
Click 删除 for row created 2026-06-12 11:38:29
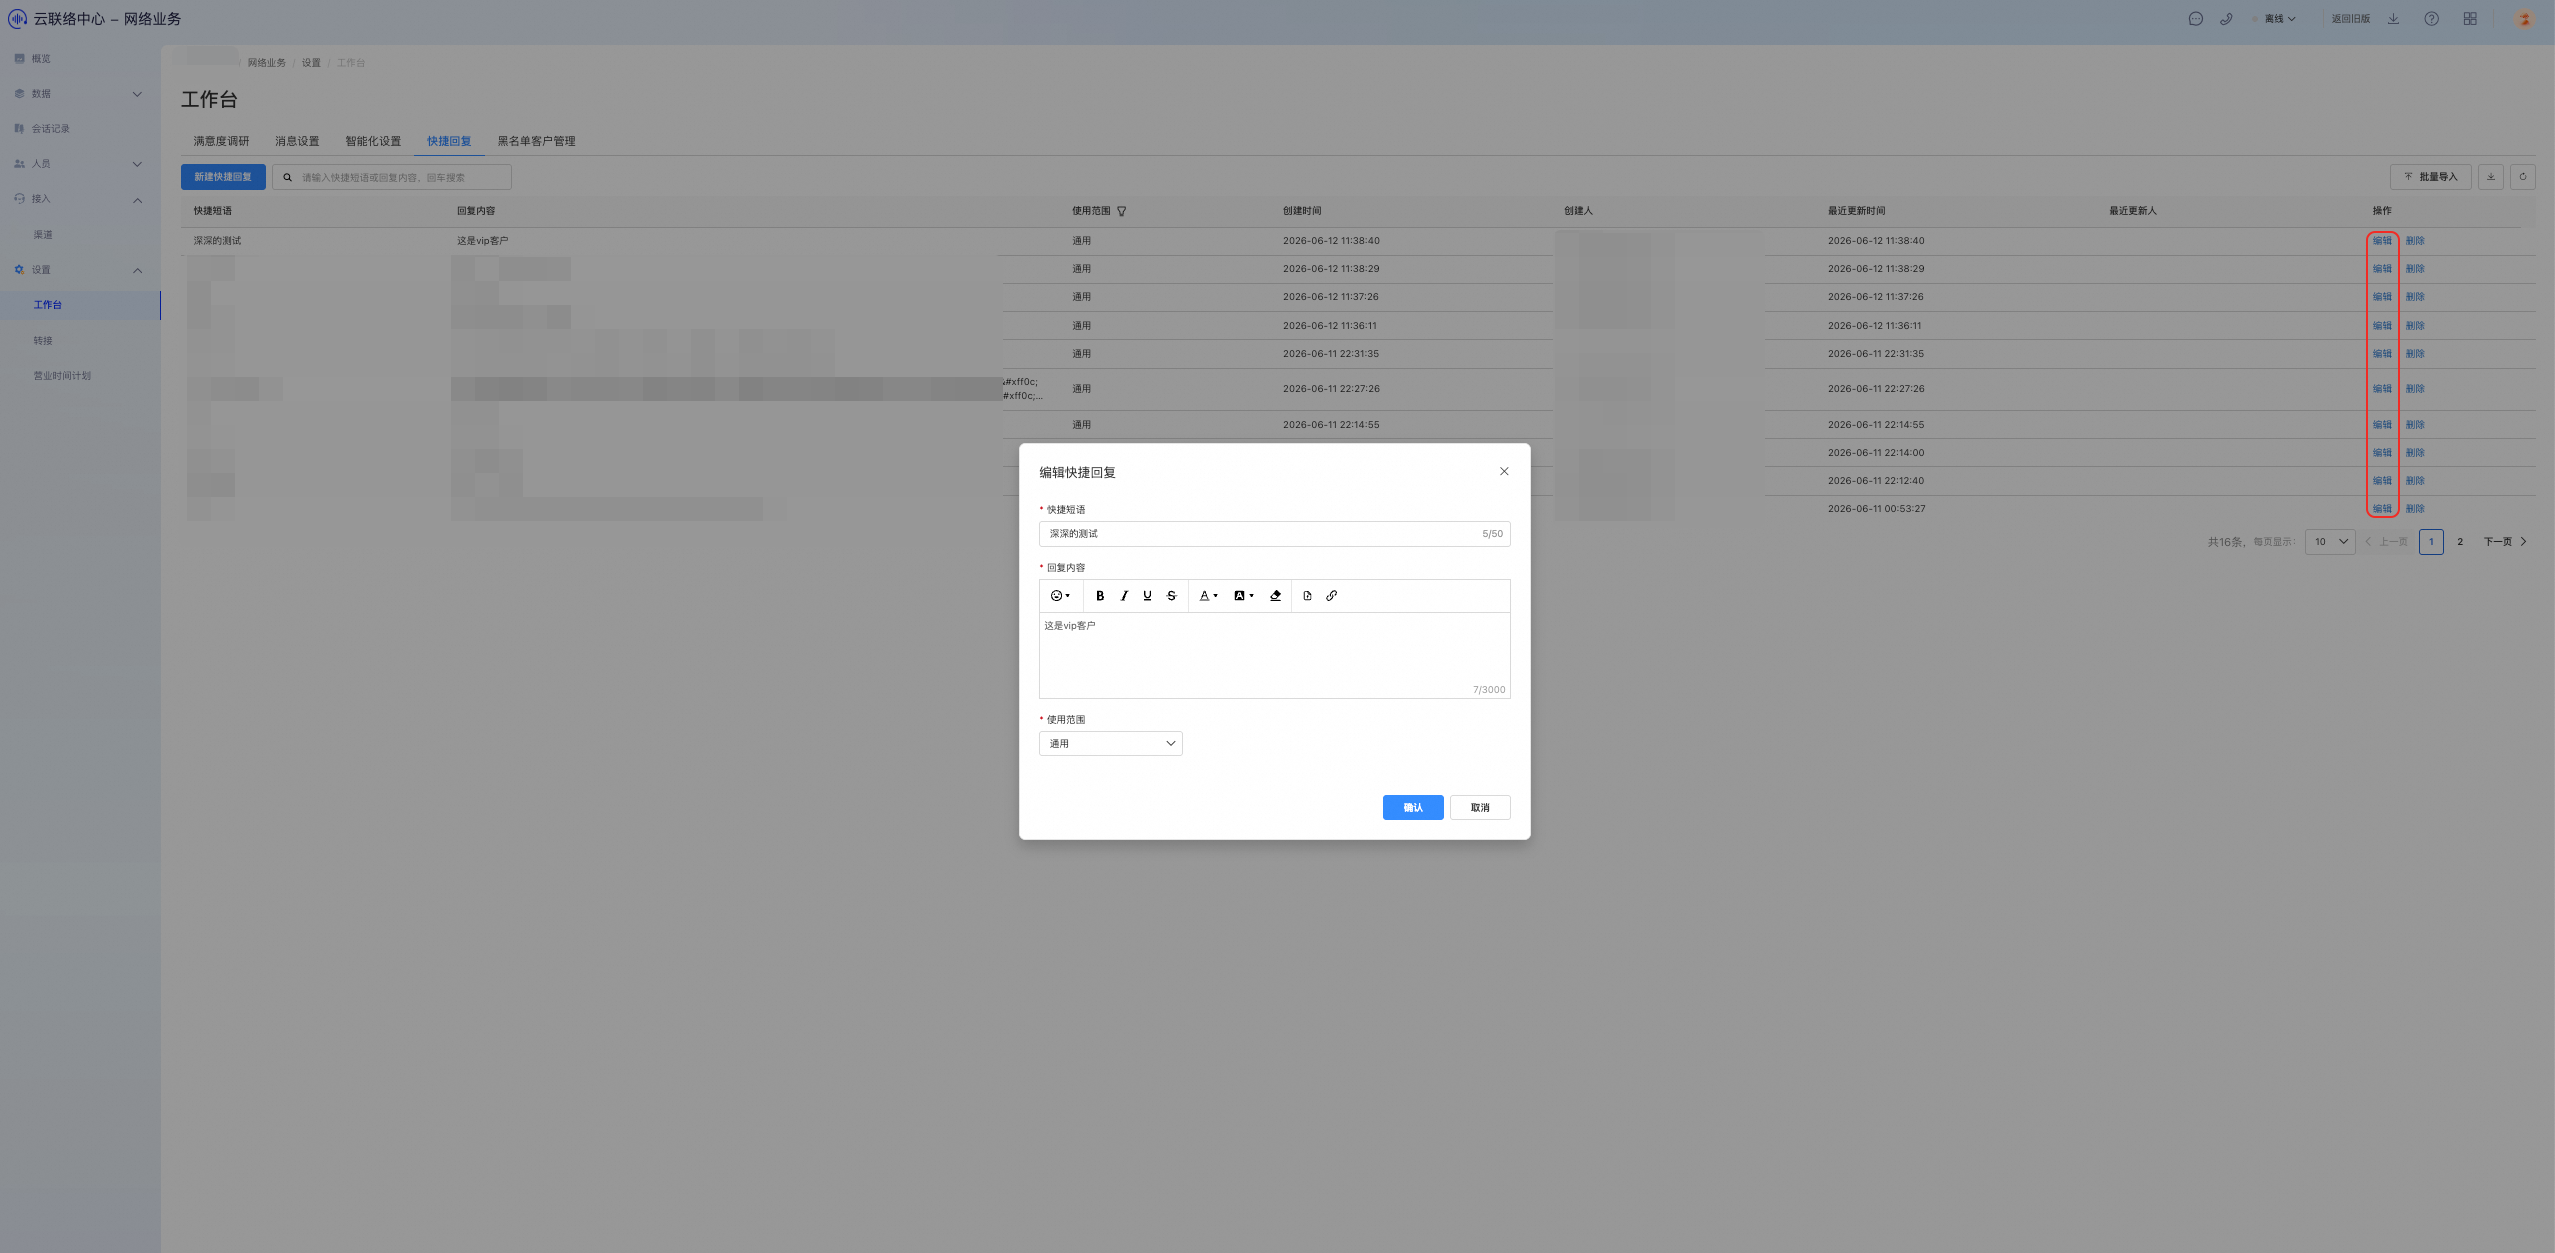click(2415, 269)
